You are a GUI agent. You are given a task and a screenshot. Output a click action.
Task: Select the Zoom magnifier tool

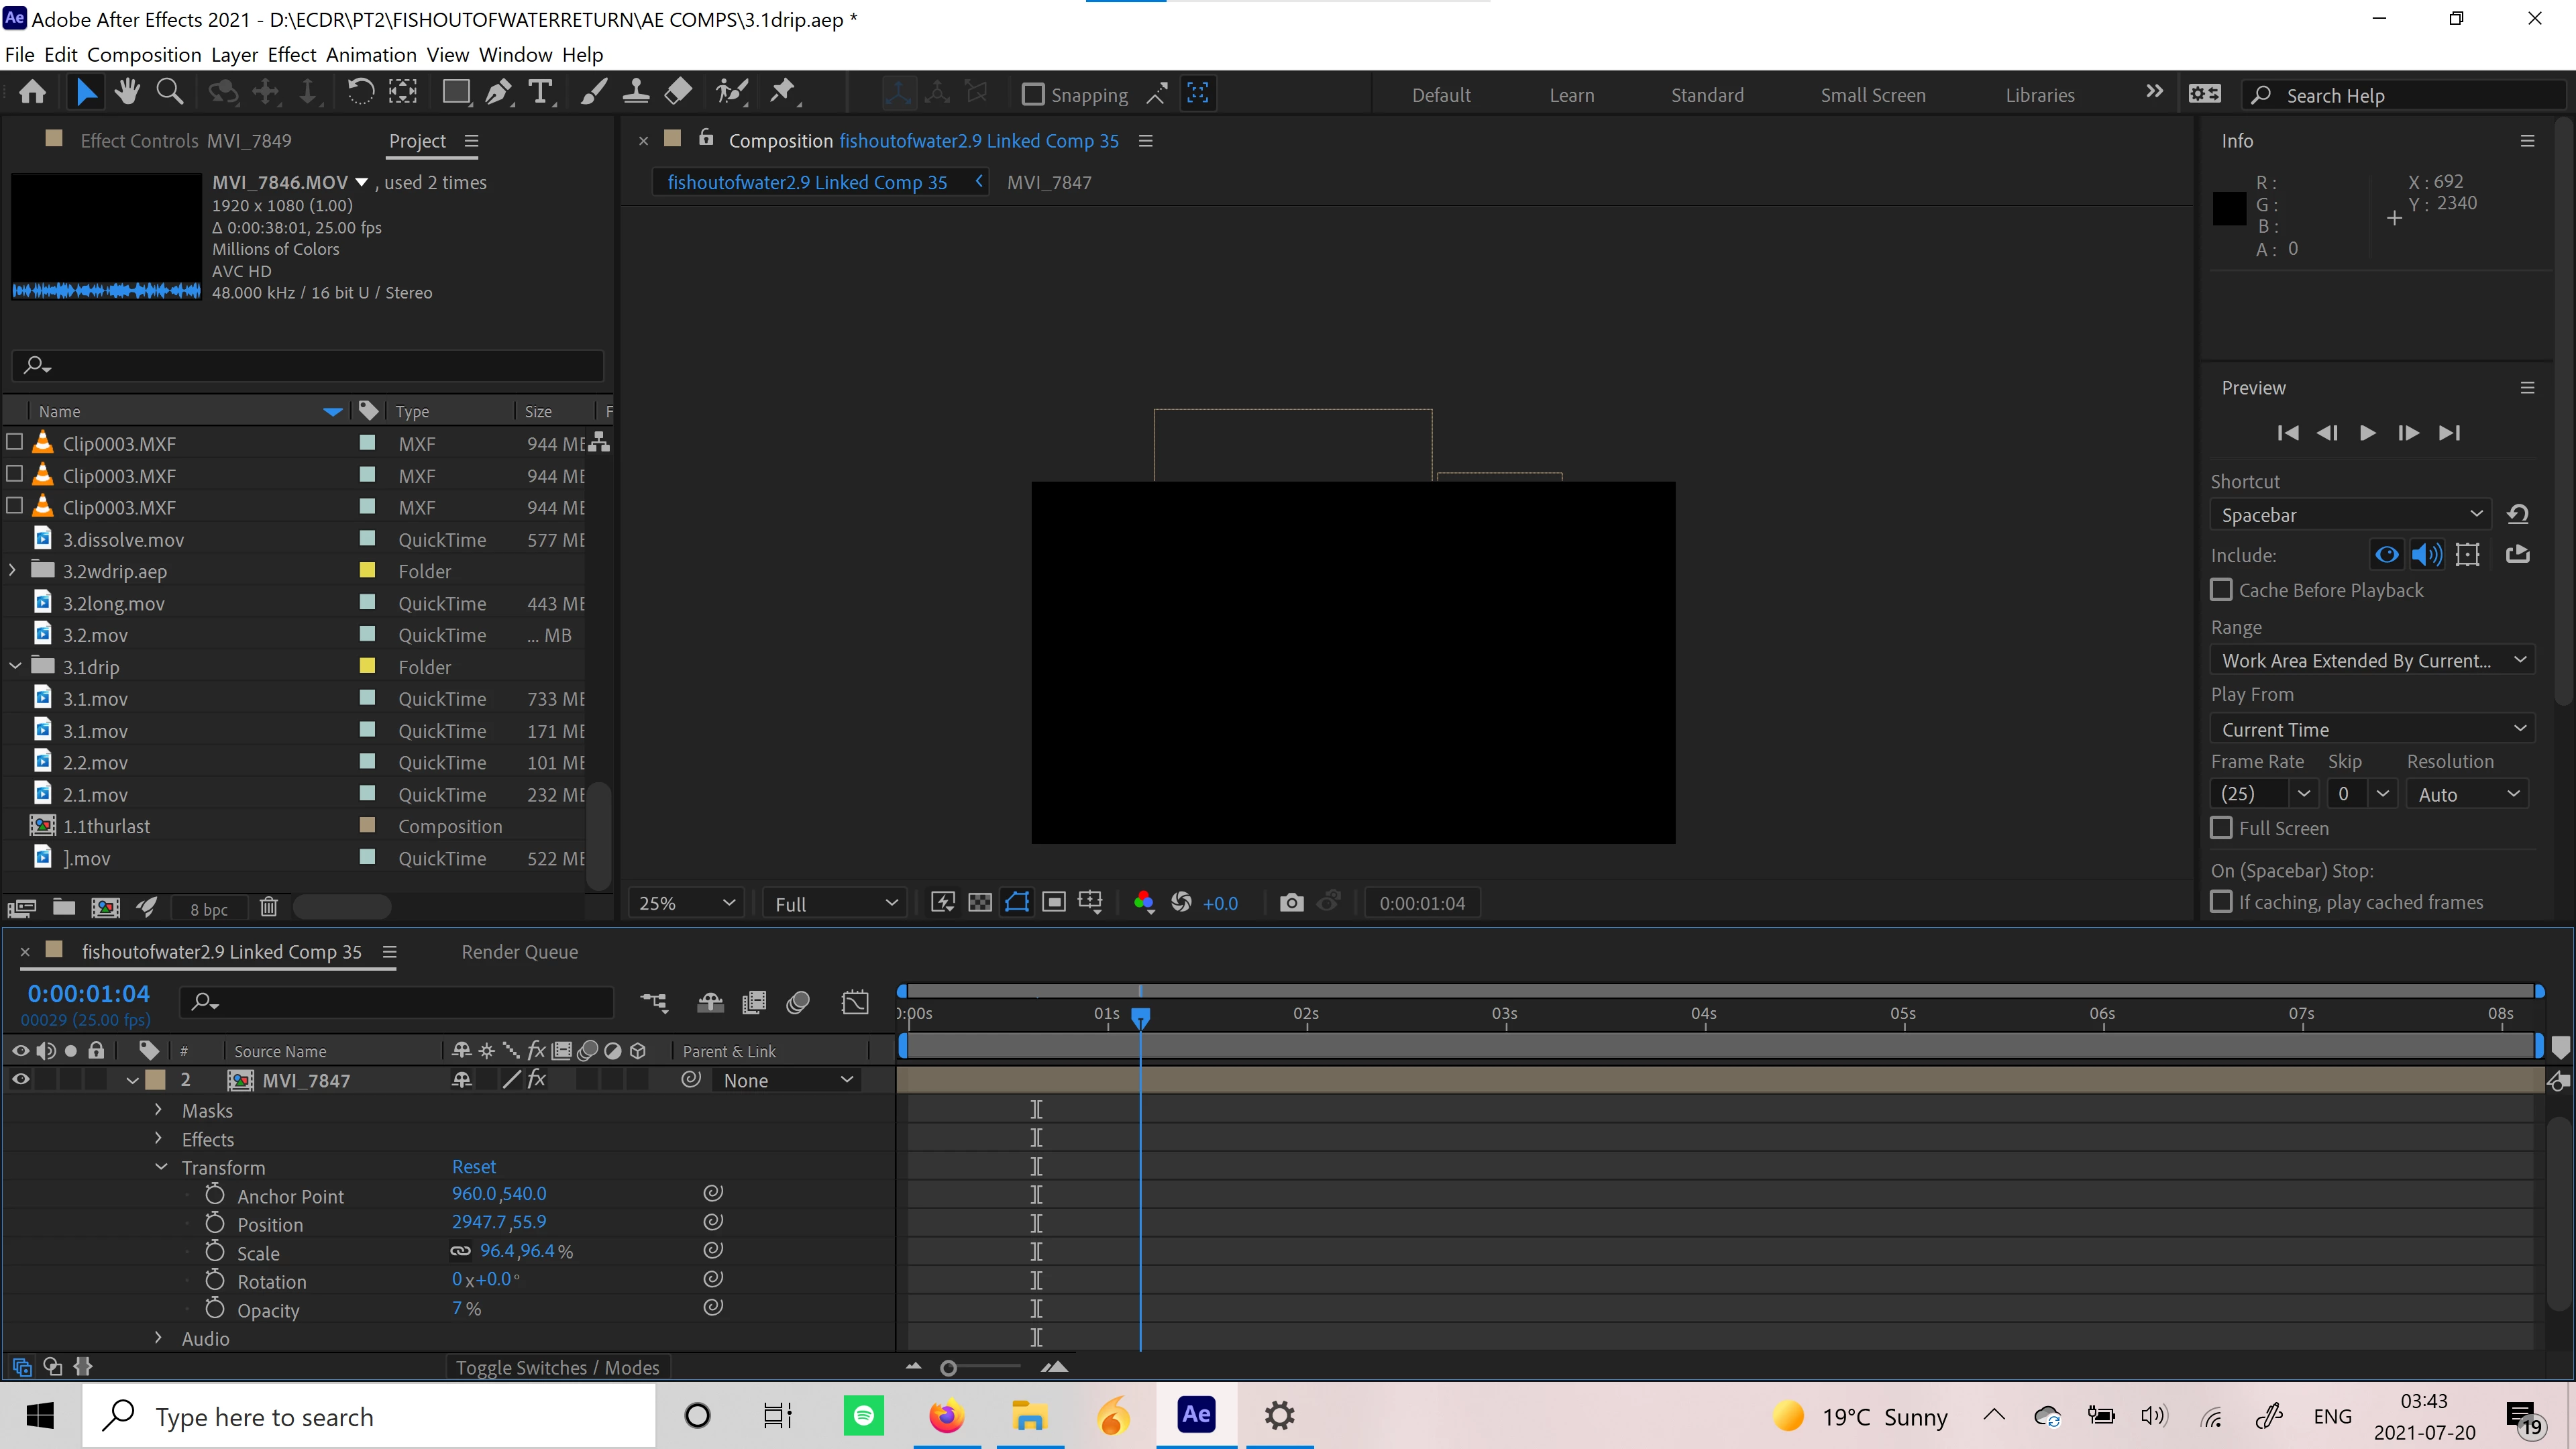(x=170, y=93)
